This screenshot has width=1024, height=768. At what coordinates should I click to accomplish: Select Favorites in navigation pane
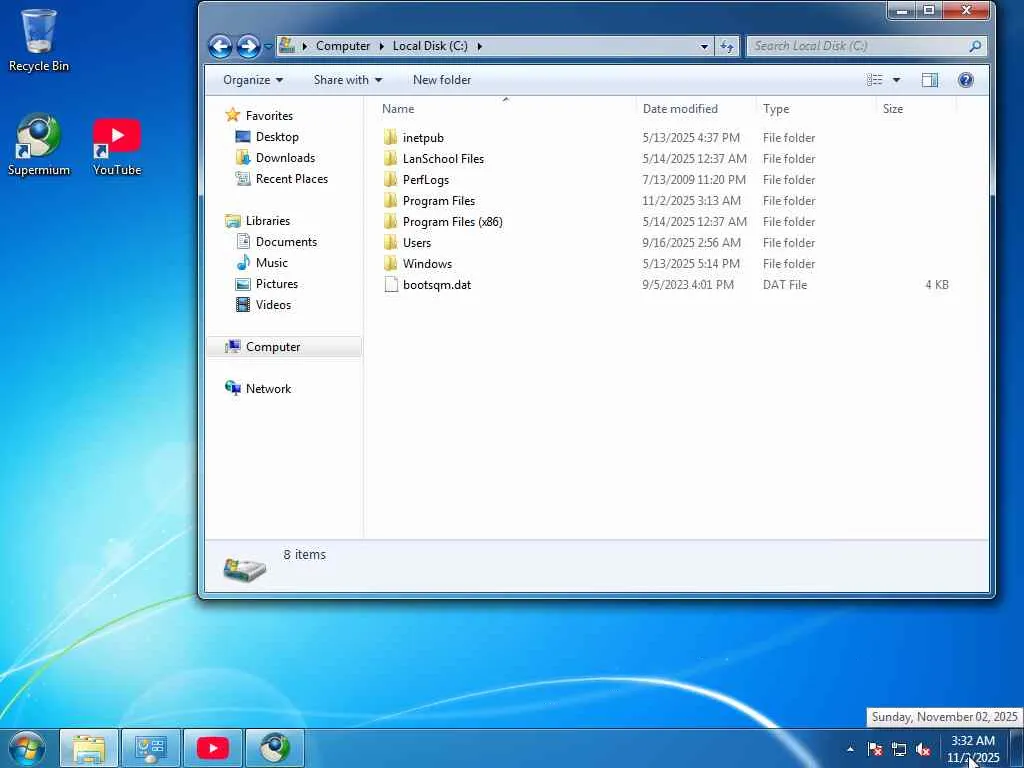tap(269, 116)
